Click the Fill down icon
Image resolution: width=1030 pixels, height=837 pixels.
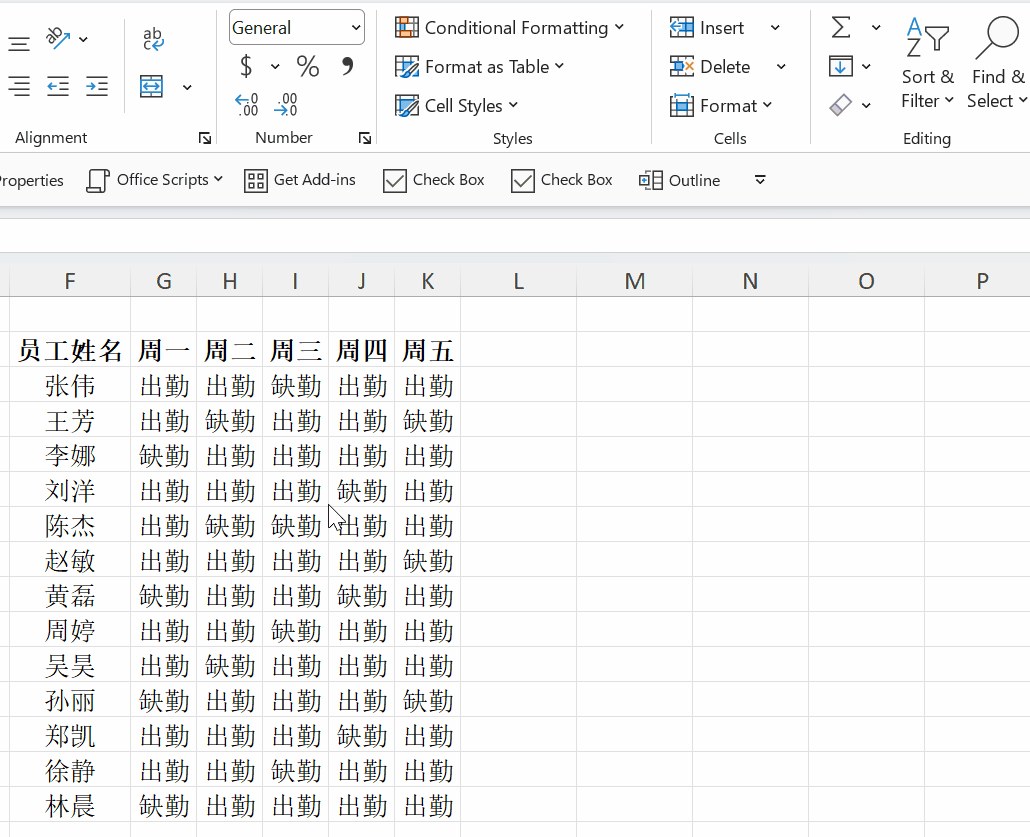(x=841, y=66)
